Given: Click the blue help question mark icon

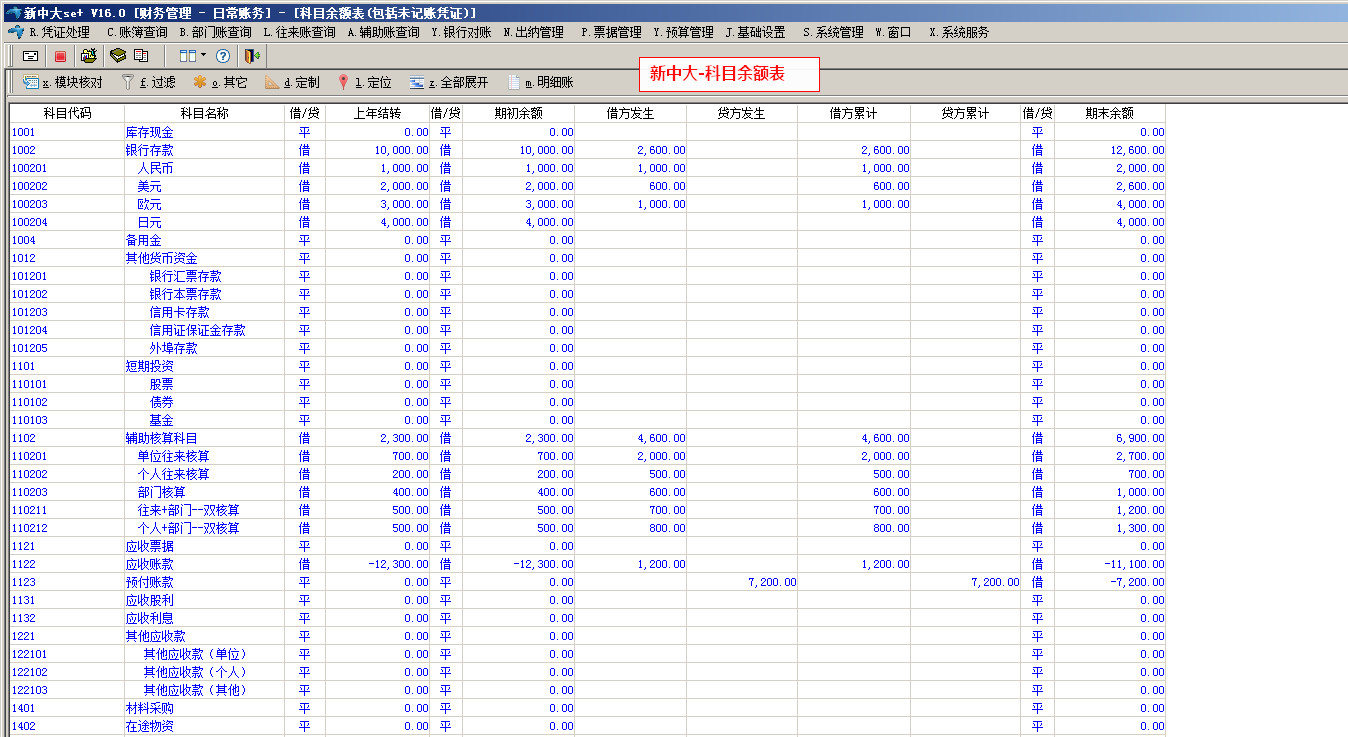Looking at the screenshot, I should pyautogui.click(x=223, y=56).
